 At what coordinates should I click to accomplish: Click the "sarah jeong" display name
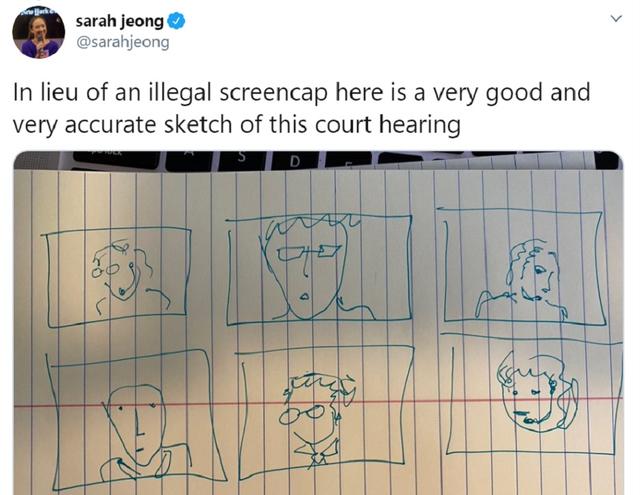click(x=120, y=21)
